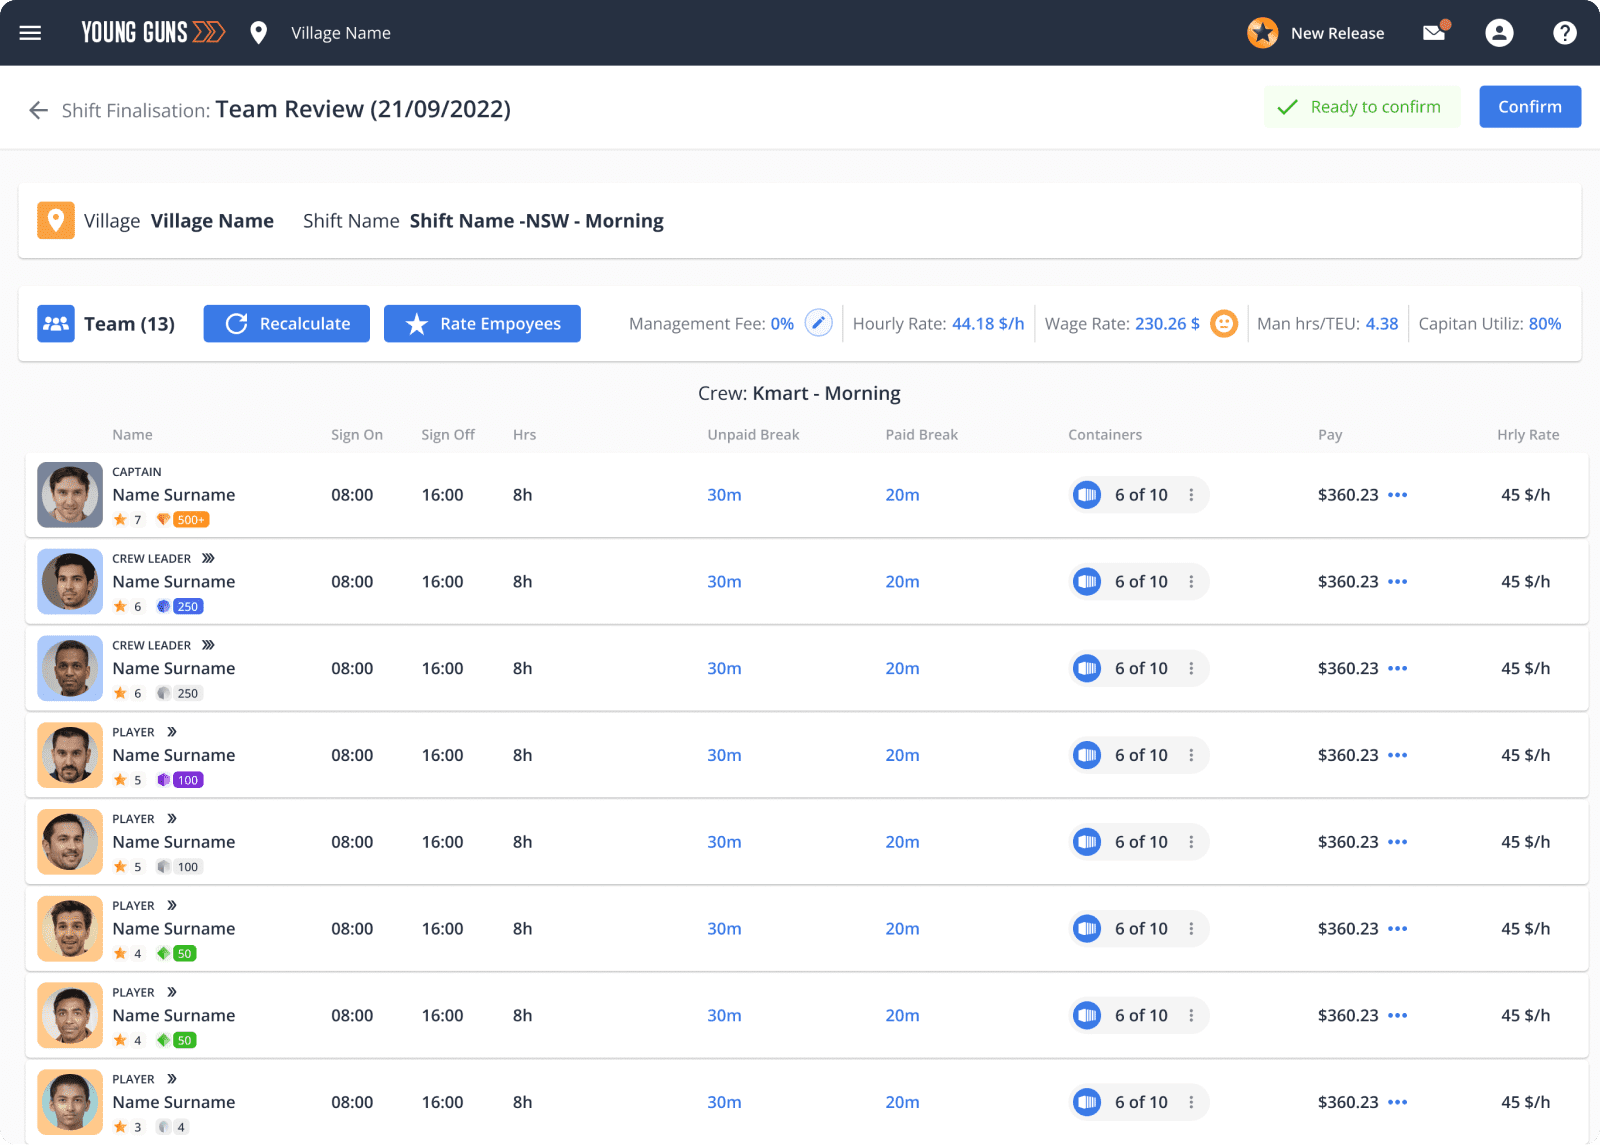The image size is (1600, 1145).
Task: Open container kebab menu for 3-star Player
Action: (x=1191, y=1102)
